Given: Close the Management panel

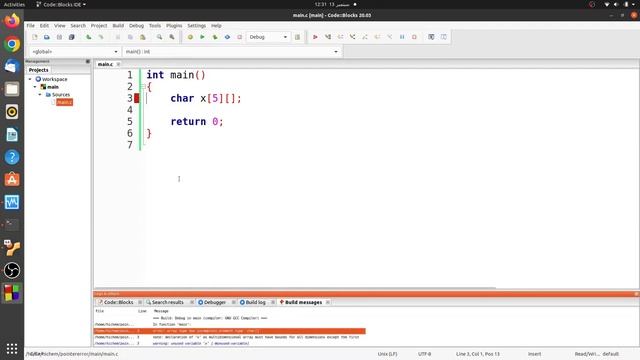Looking at the screenshot, I should (x=88, y=62).
